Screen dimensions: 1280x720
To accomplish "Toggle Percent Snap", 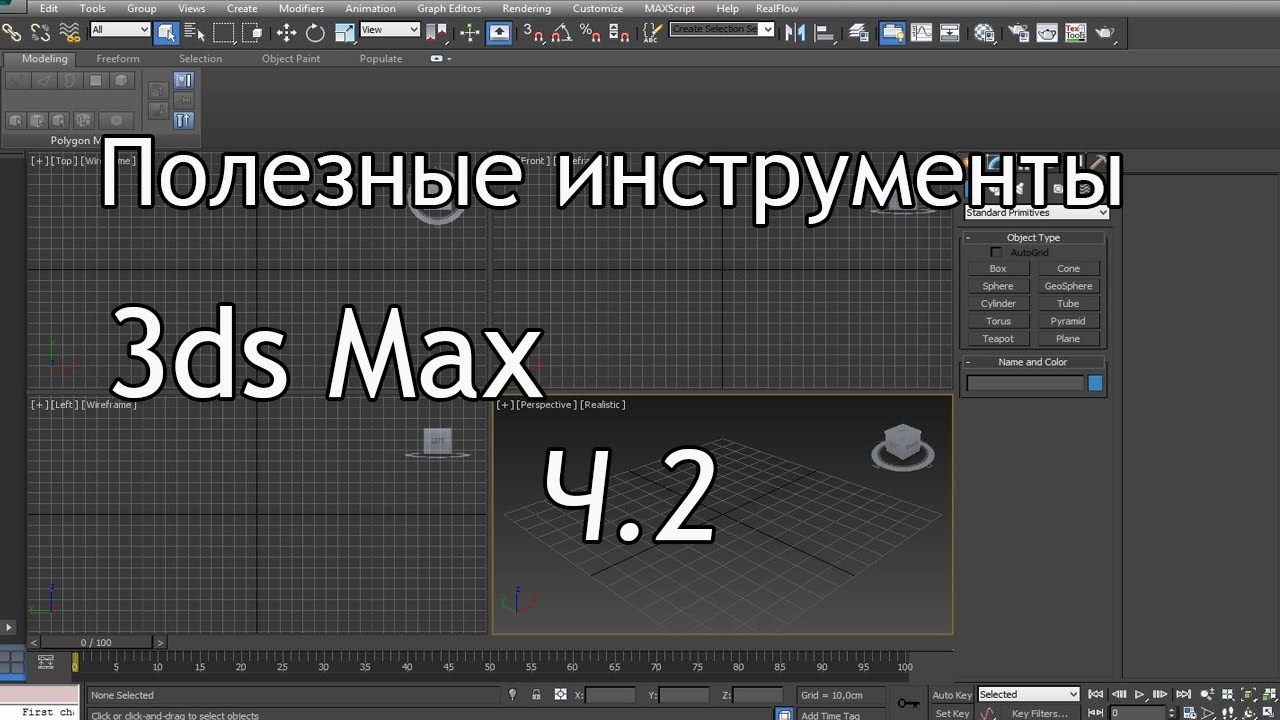I will (x=590, y=32).
